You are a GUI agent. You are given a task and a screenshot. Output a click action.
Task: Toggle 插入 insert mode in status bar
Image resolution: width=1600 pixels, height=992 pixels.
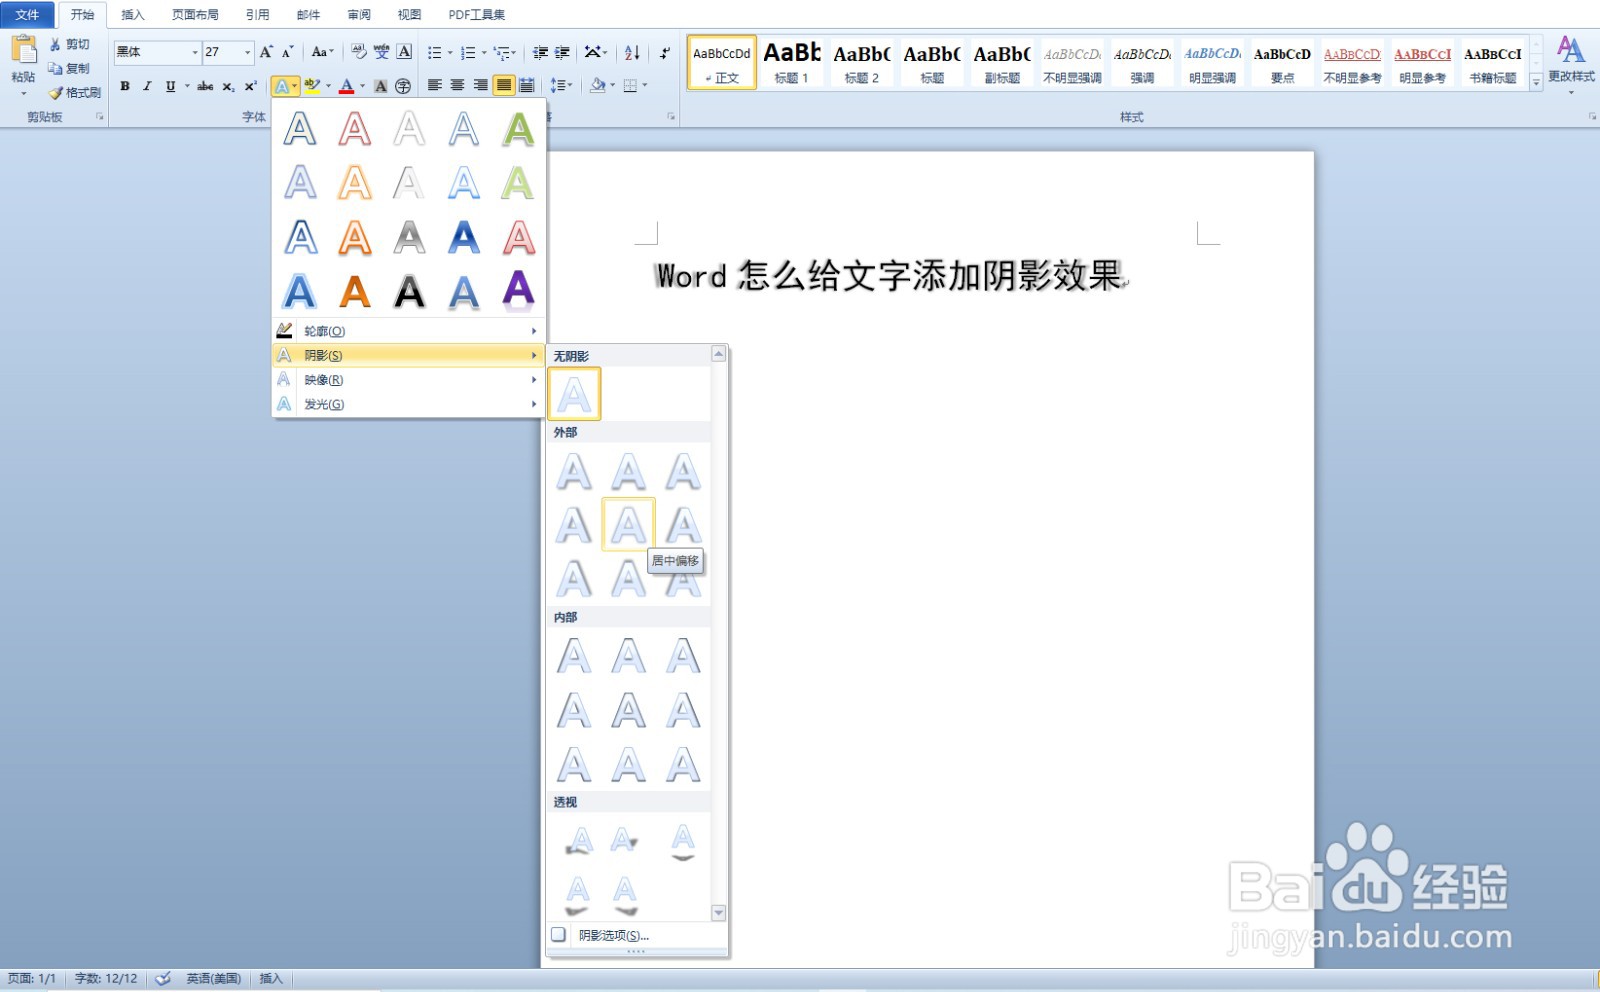pyautogui.click(x=271, y=979)
